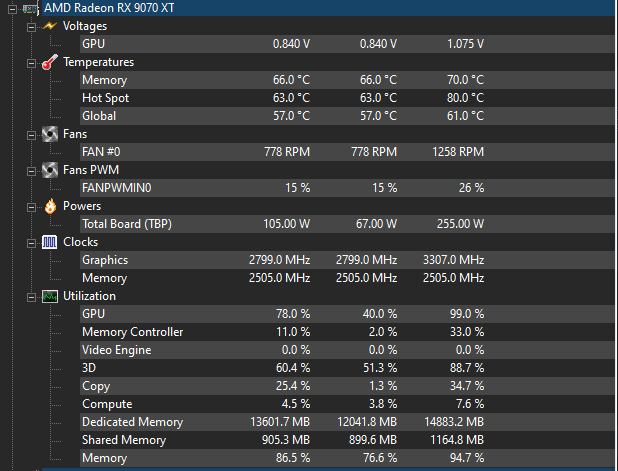The height and width of the screenshot is (471, 618).
Task: Select the Global temperature row
Action: point(347,116)
